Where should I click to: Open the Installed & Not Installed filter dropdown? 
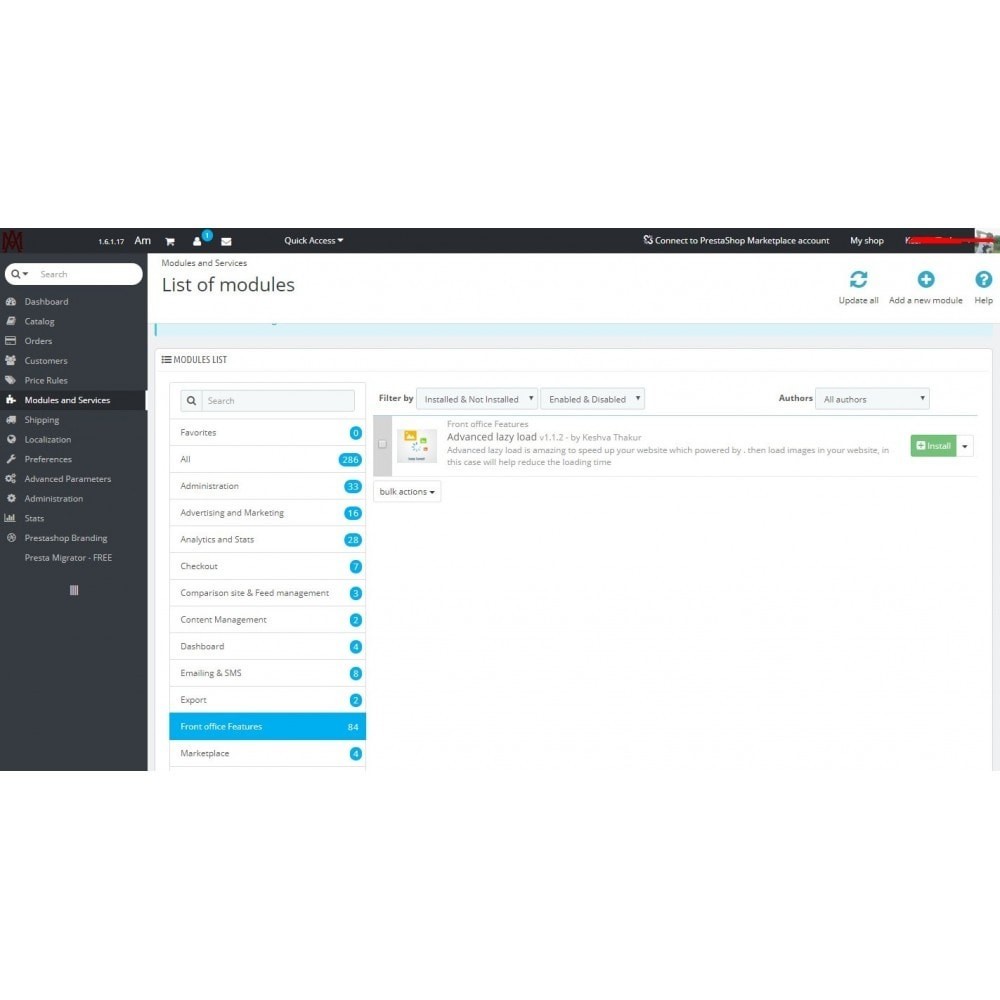point(477,399)
